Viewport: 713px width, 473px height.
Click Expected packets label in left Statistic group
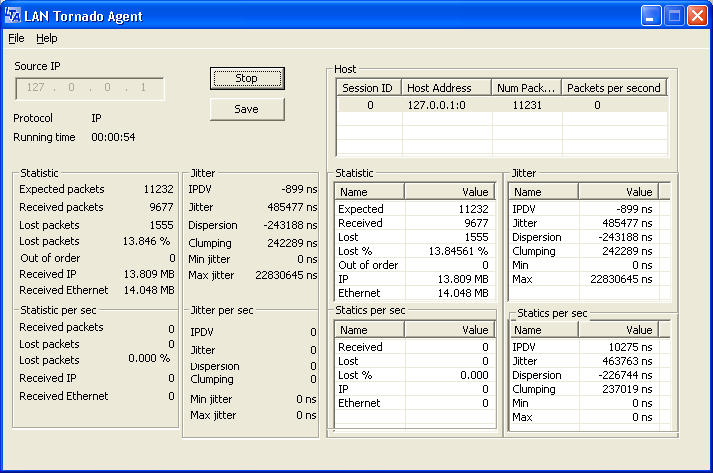point(62,189)
